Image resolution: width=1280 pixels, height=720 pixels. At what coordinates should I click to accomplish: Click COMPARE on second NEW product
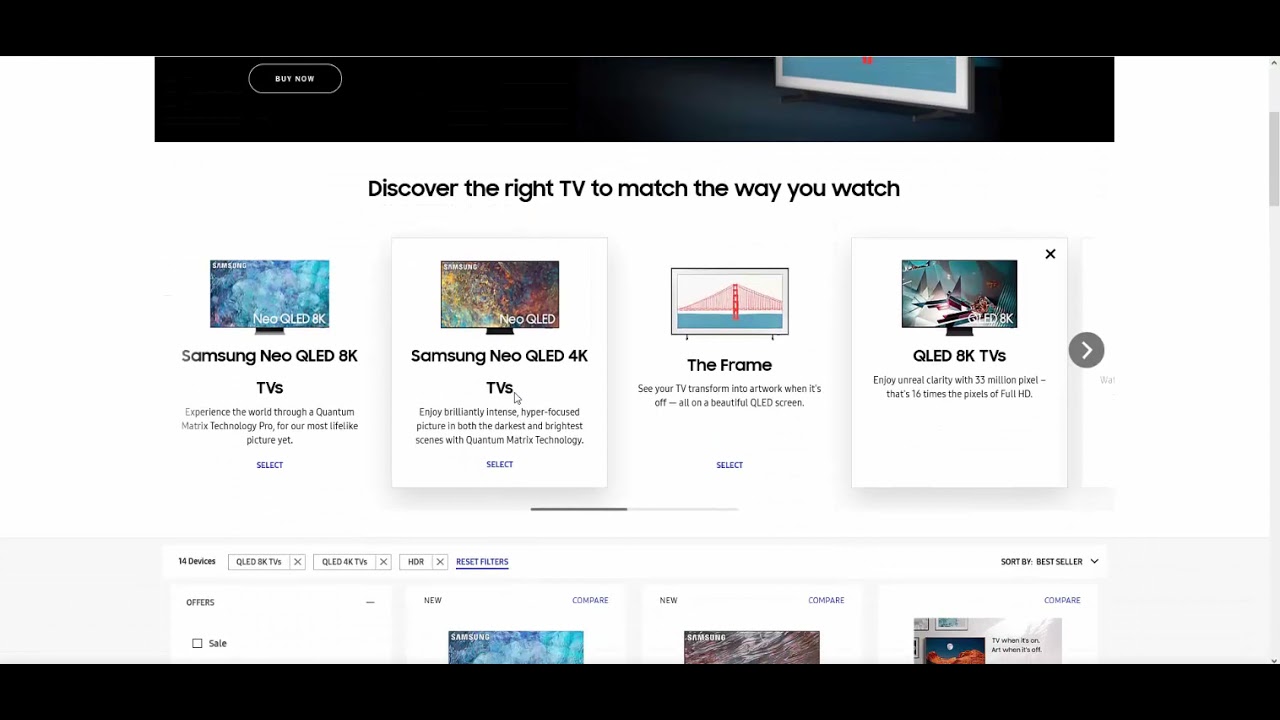[826, 600]
